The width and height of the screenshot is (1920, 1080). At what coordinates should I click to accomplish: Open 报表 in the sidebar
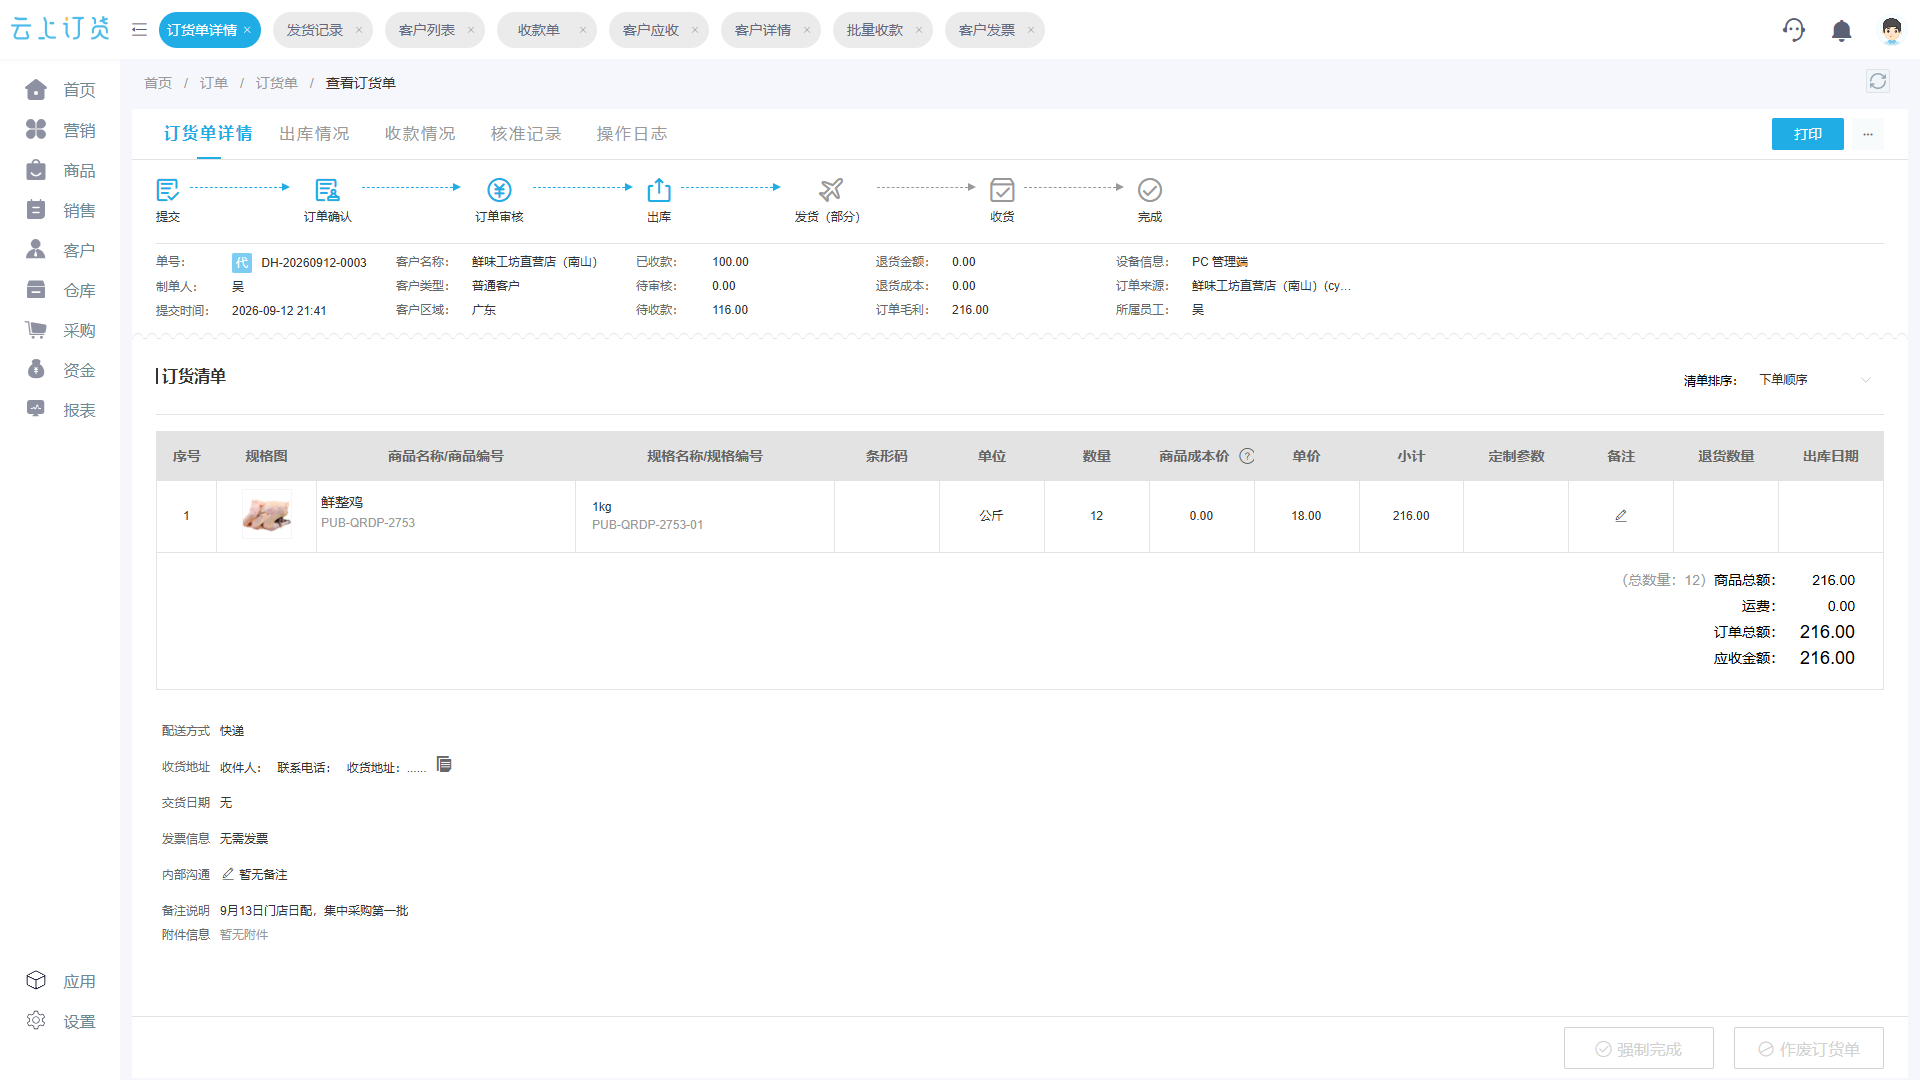(x=60, y=410)
